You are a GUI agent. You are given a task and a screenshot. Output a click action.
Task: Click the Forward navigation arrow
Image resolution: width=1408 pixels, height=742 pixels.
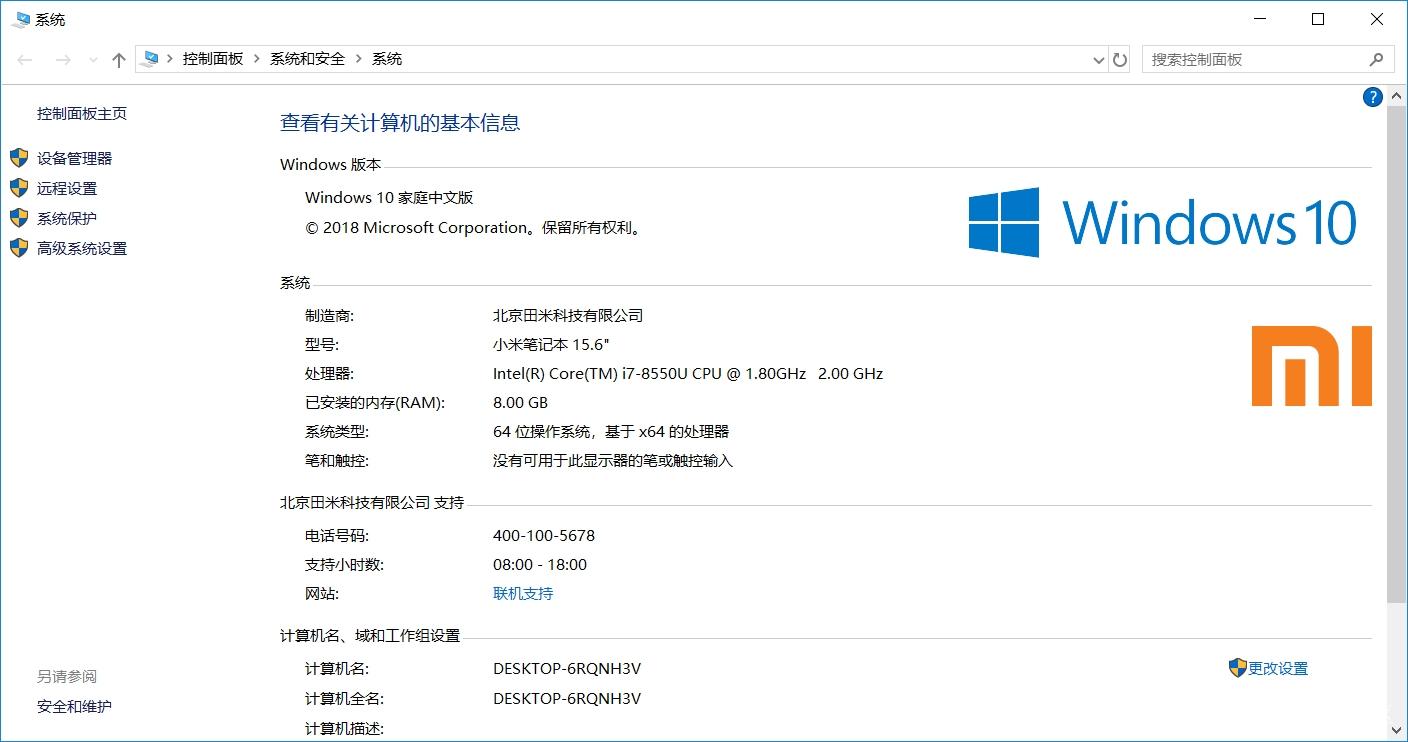click(x=63, y=60)
